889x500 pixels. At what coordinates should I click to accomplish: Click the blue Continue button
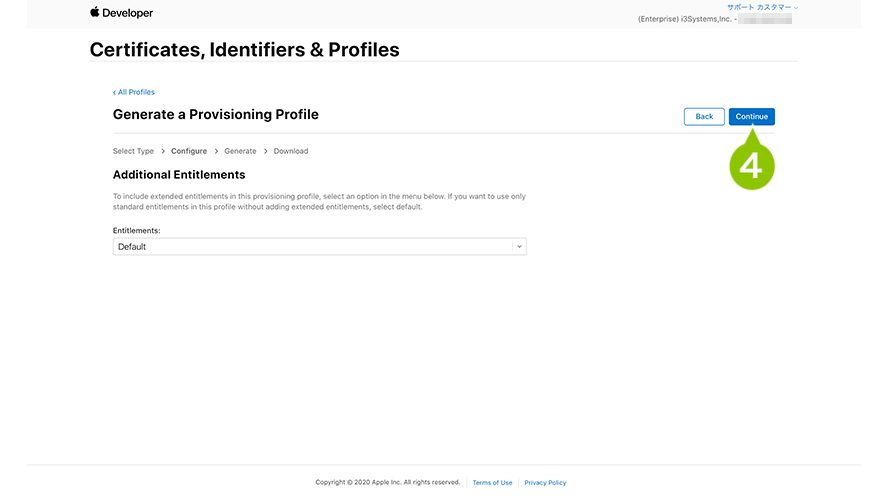752,116
